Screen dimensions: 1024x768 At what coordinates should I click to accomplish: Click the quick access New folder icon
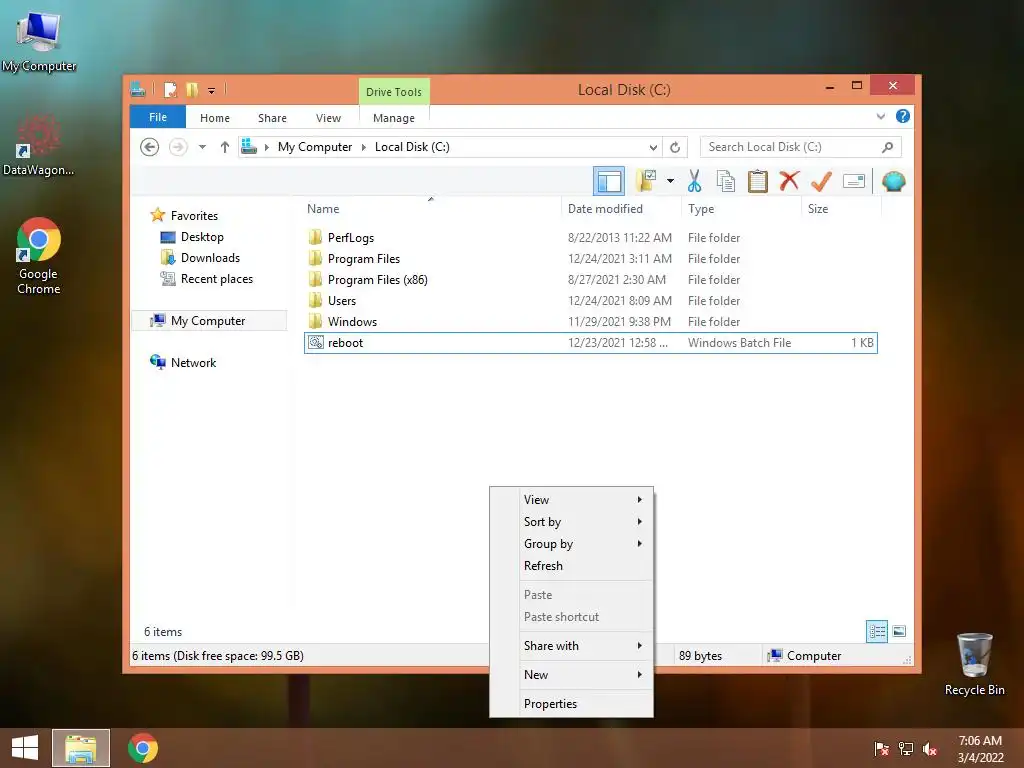point(191,89)
